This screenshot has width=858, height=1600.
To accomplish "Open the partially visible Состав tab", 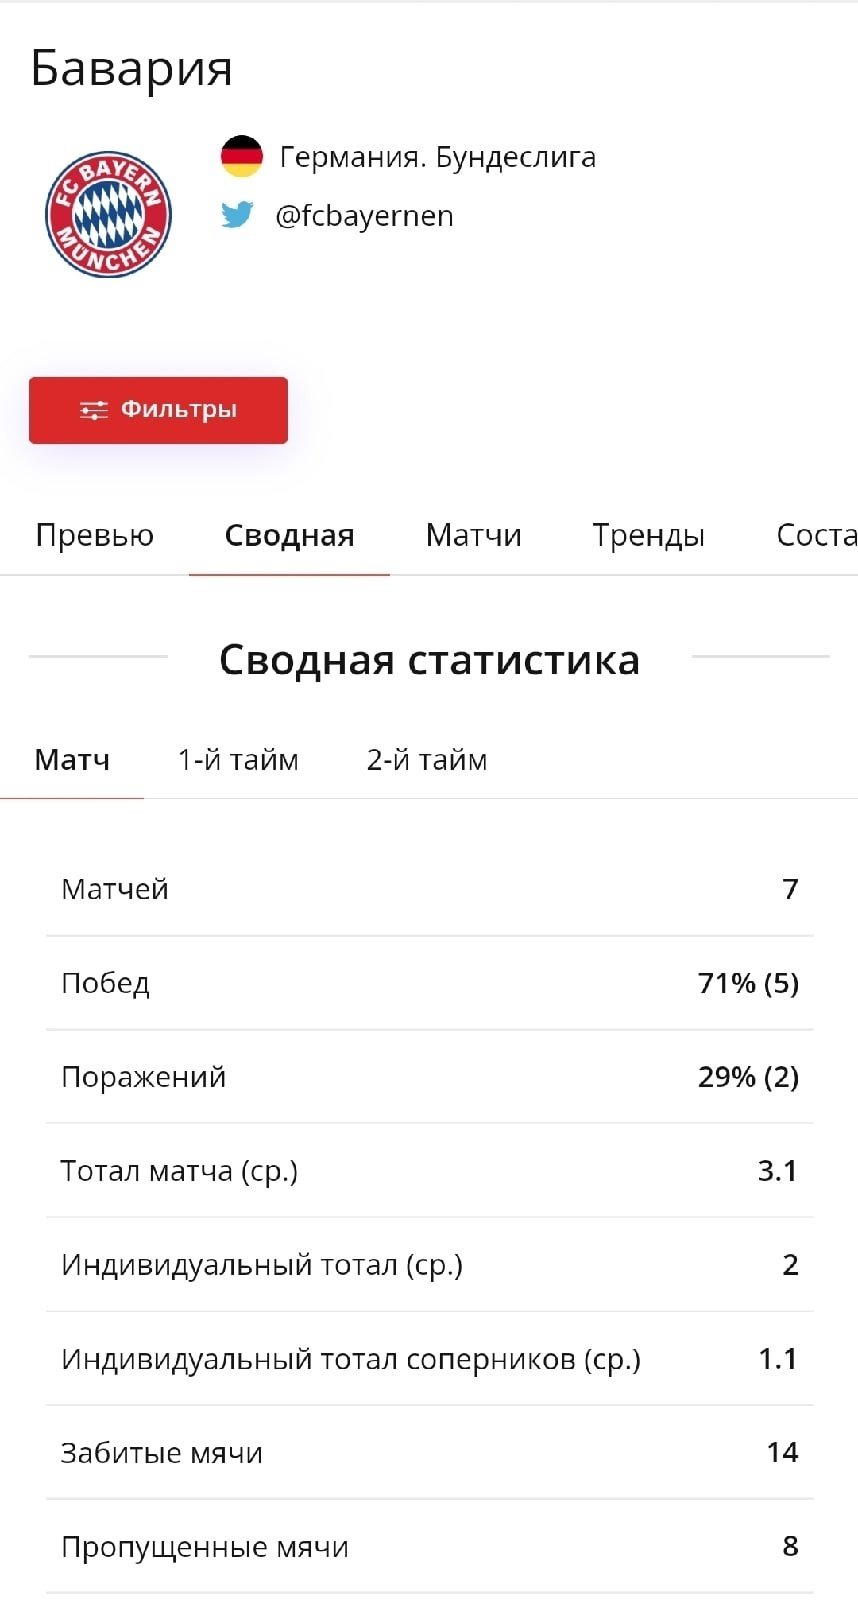I will (x=815, y=536).
